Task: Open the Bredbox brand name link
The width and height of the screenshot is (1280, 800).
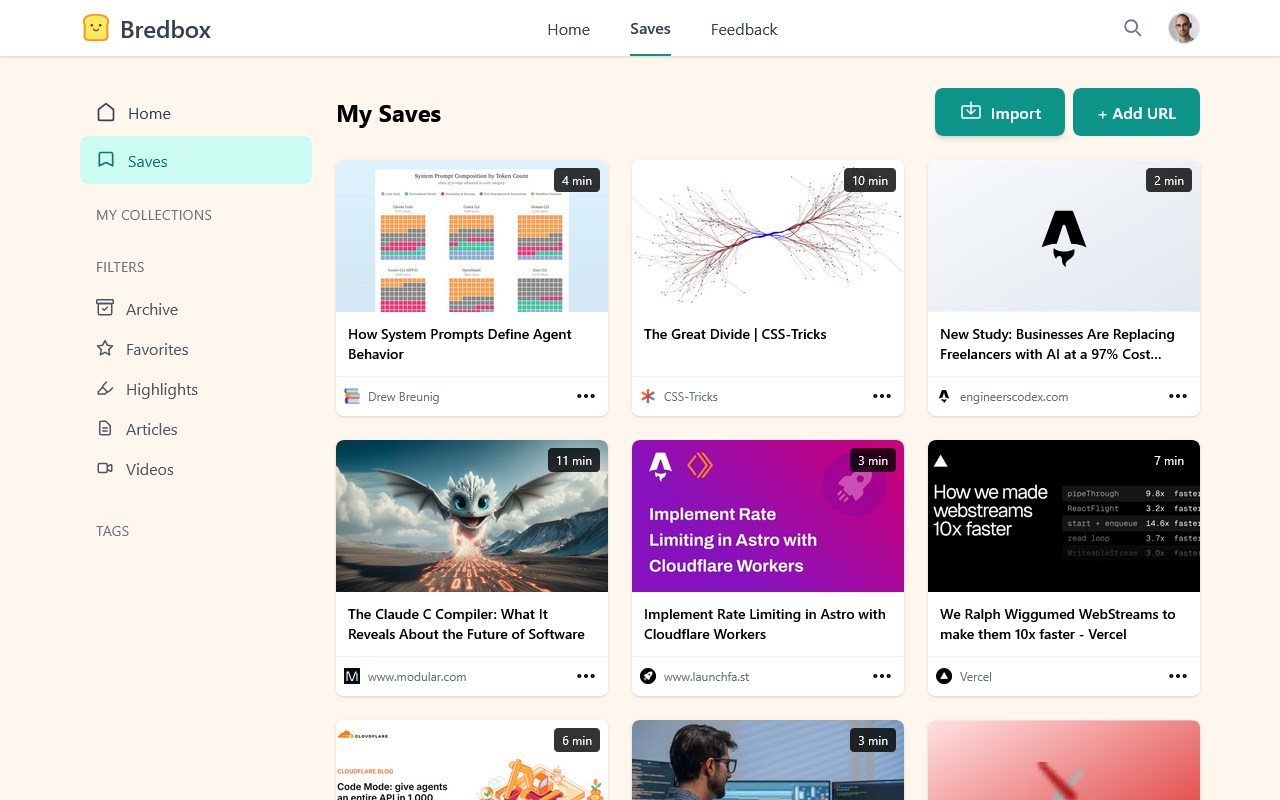Action: tap(165, 29)
